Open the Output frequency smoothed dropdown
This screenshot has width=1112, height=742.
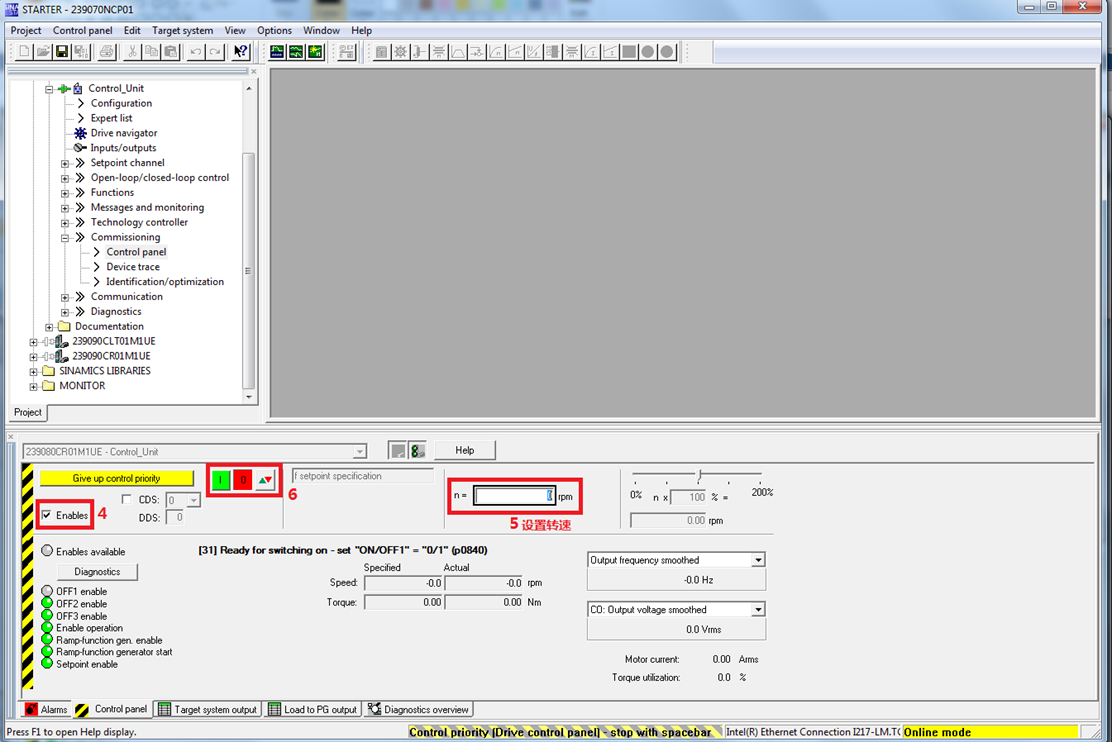(758, 560)
